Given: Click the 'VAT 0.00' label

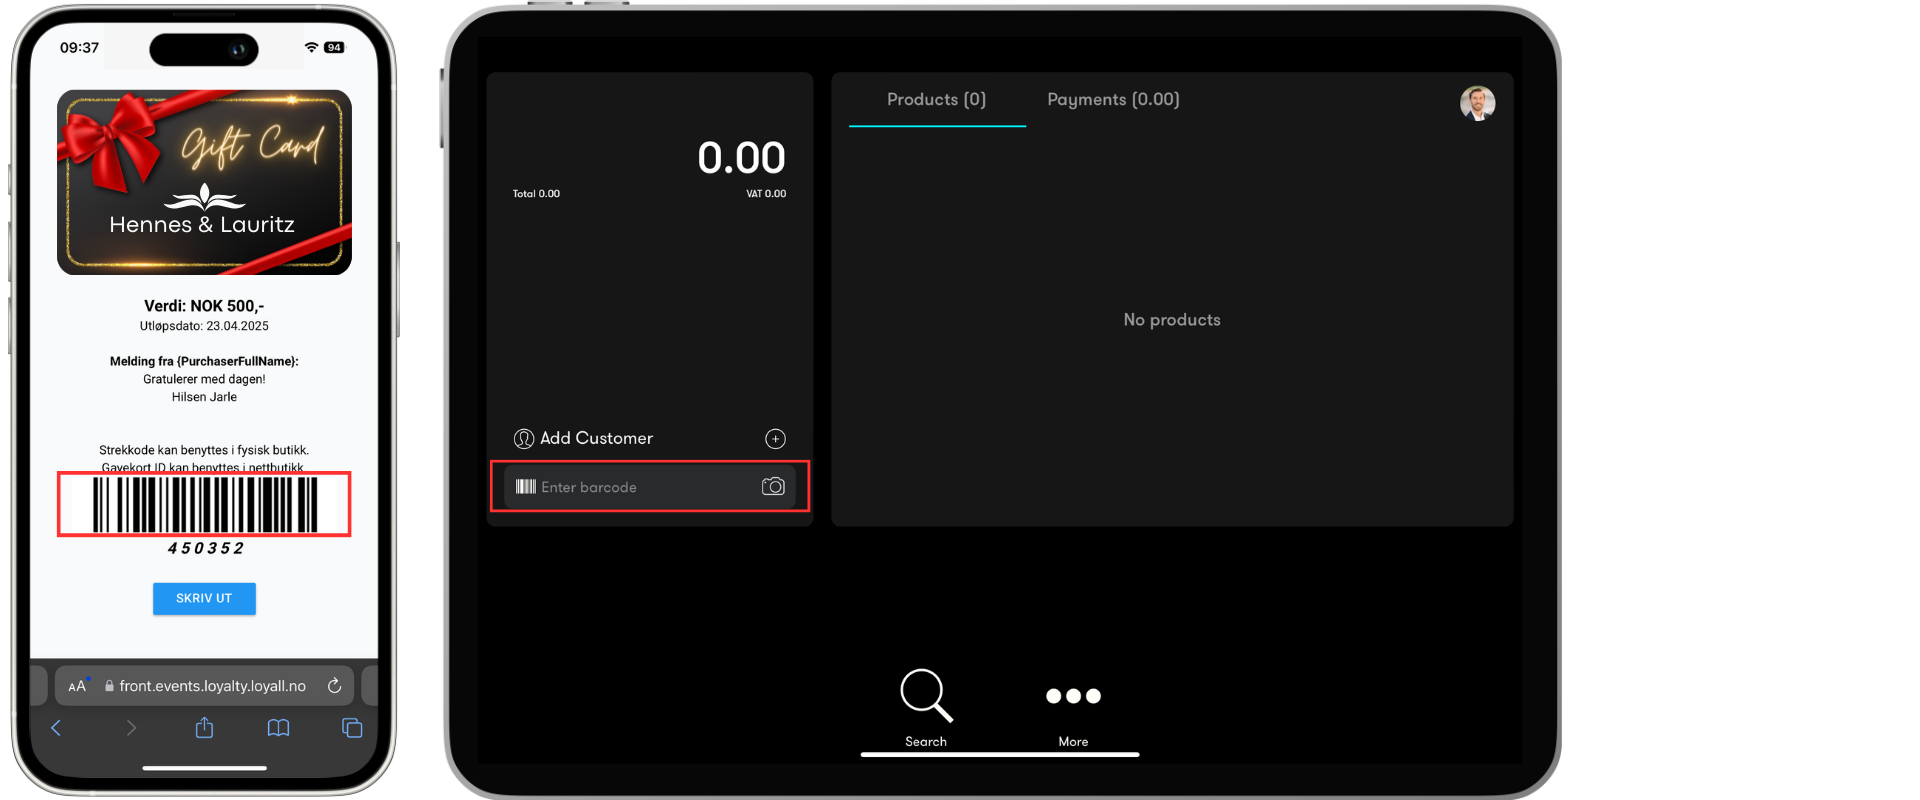Looking at the screenshot, I should tap(766, 194).
